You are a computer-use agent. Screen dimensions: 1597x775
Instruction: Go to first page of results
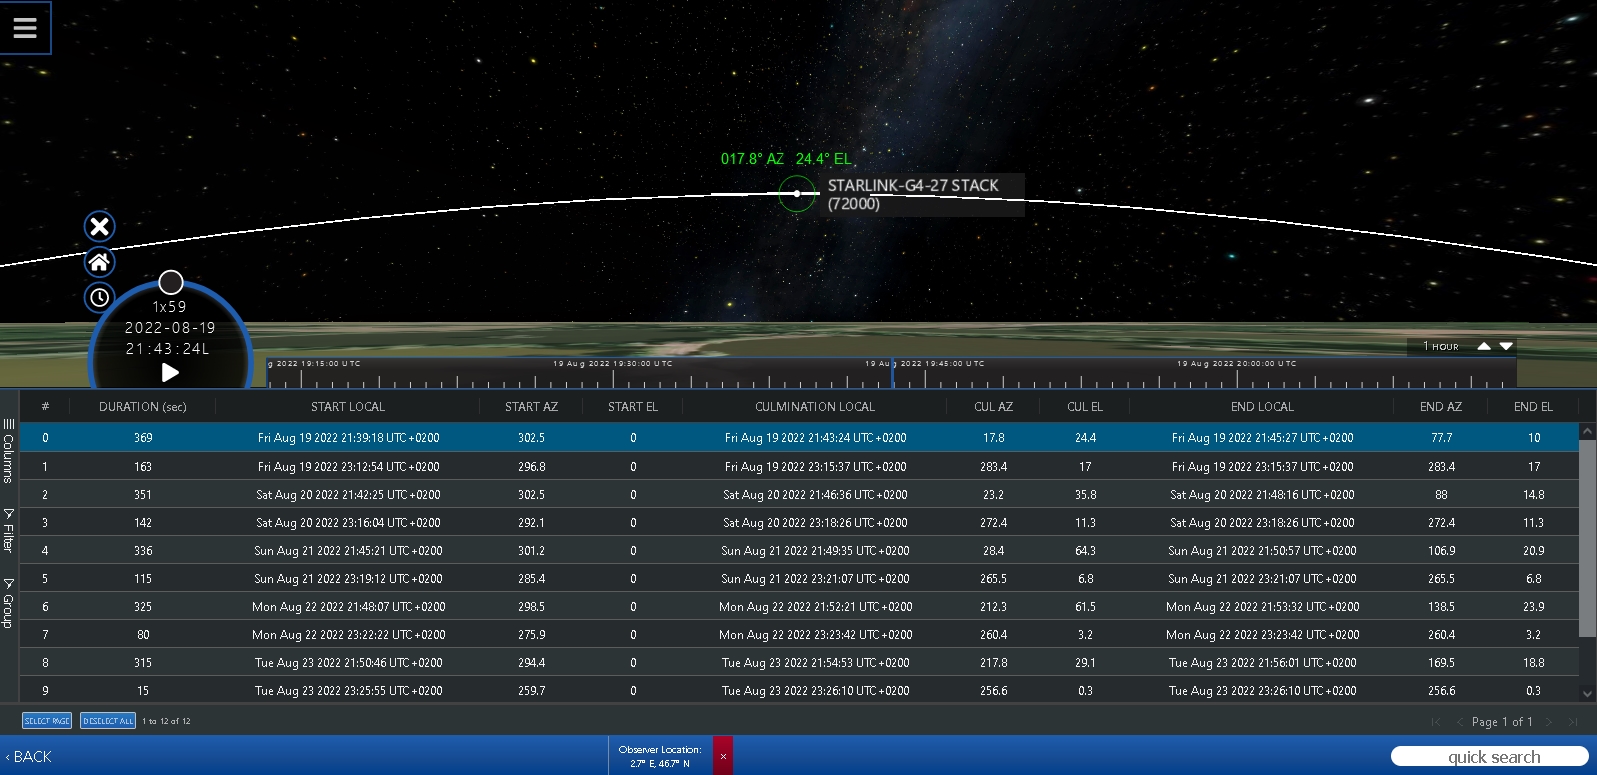(1436, 722)
